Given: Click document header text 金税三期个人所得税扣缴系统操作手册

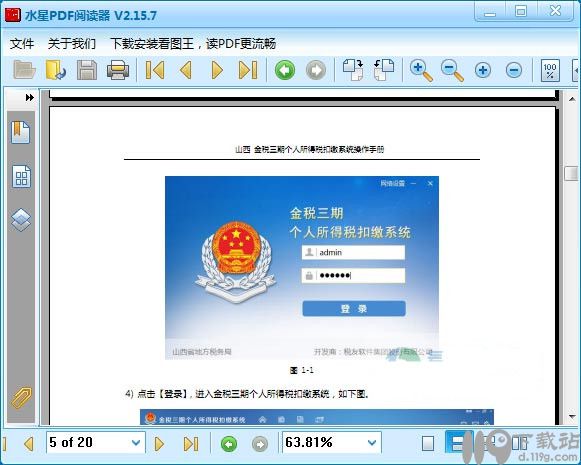Looking at the screenshot, I should tap(319, 149).
